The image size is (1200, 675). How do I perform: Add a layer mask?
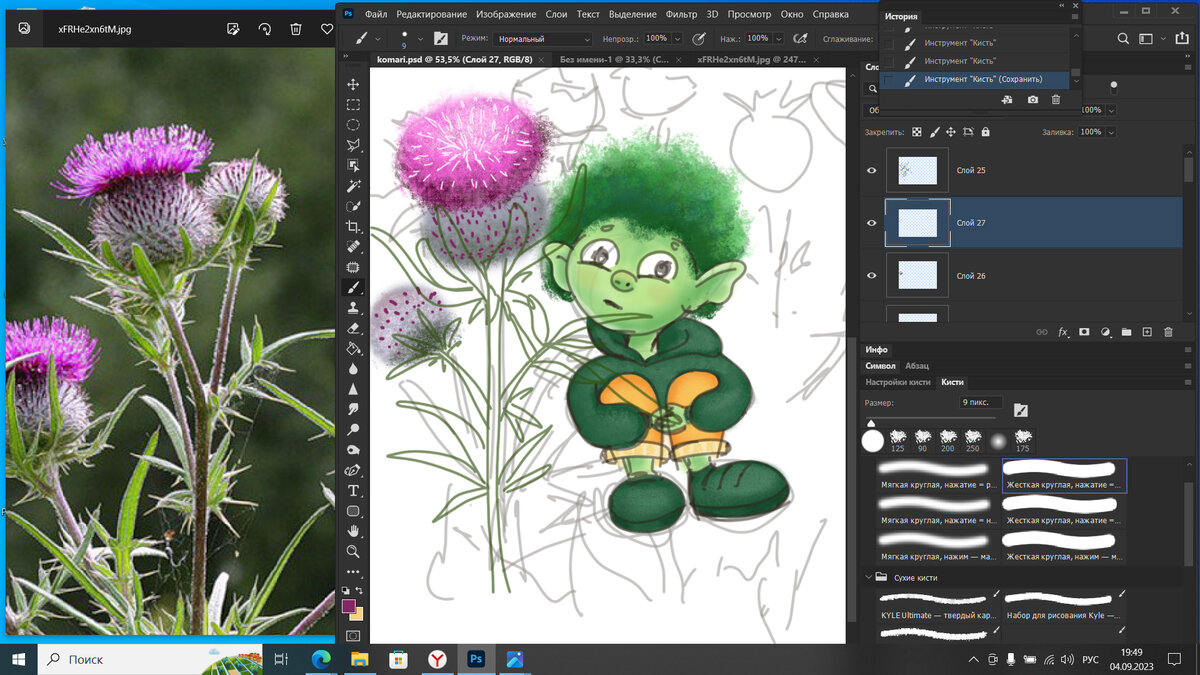pos(1084,332)
